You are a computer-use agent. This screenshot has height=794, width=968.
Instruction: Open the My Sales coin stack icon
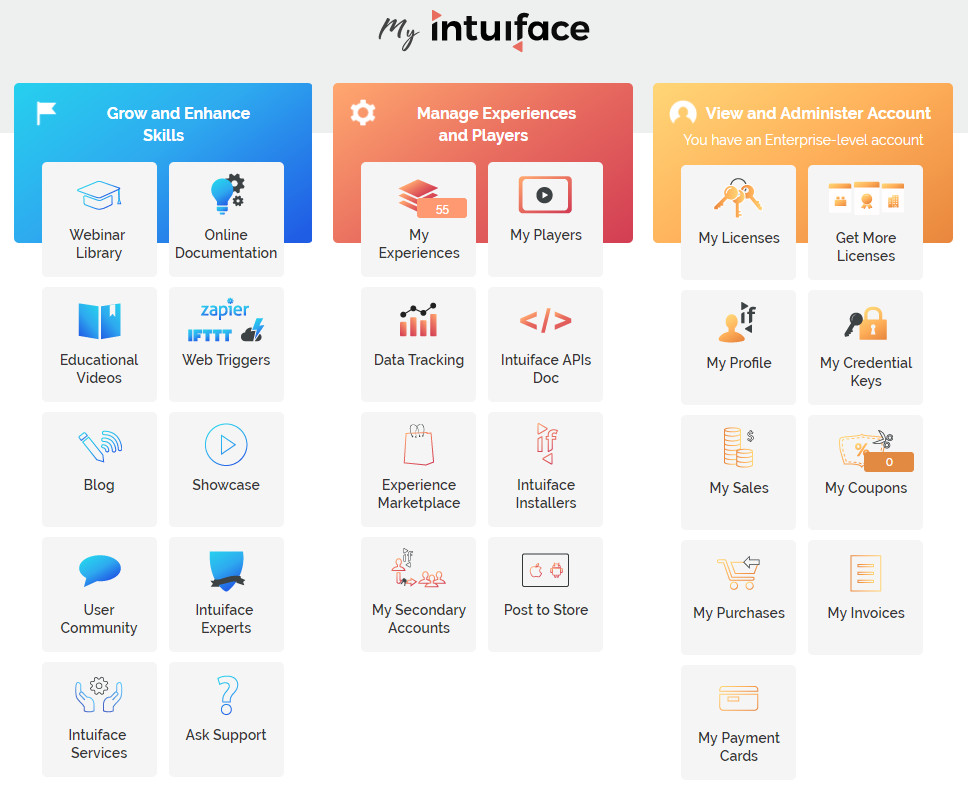[739, 447]
